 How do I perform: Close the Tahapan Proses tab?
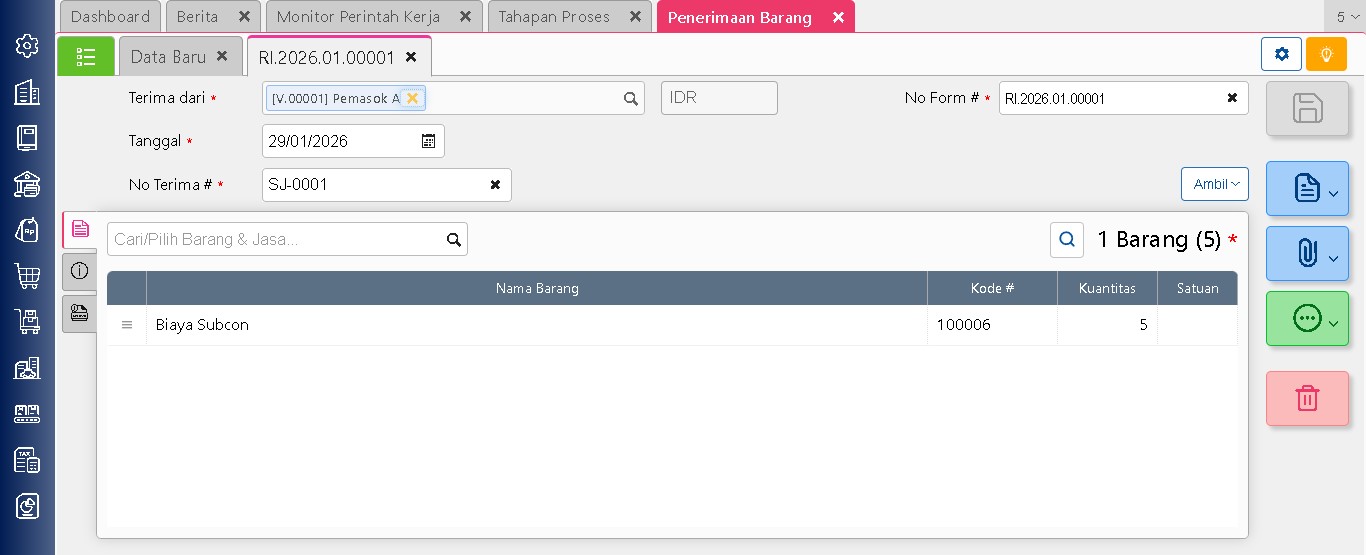point(635,17)
